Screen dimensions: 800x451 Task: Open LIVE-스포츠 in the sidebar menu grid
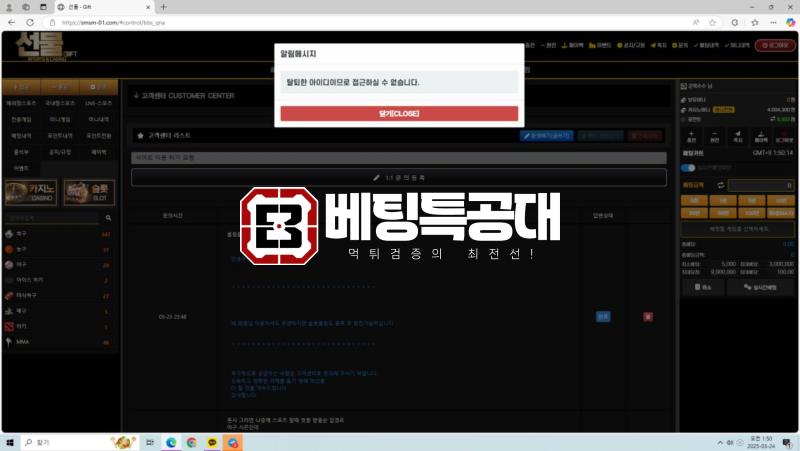[98, 103]
